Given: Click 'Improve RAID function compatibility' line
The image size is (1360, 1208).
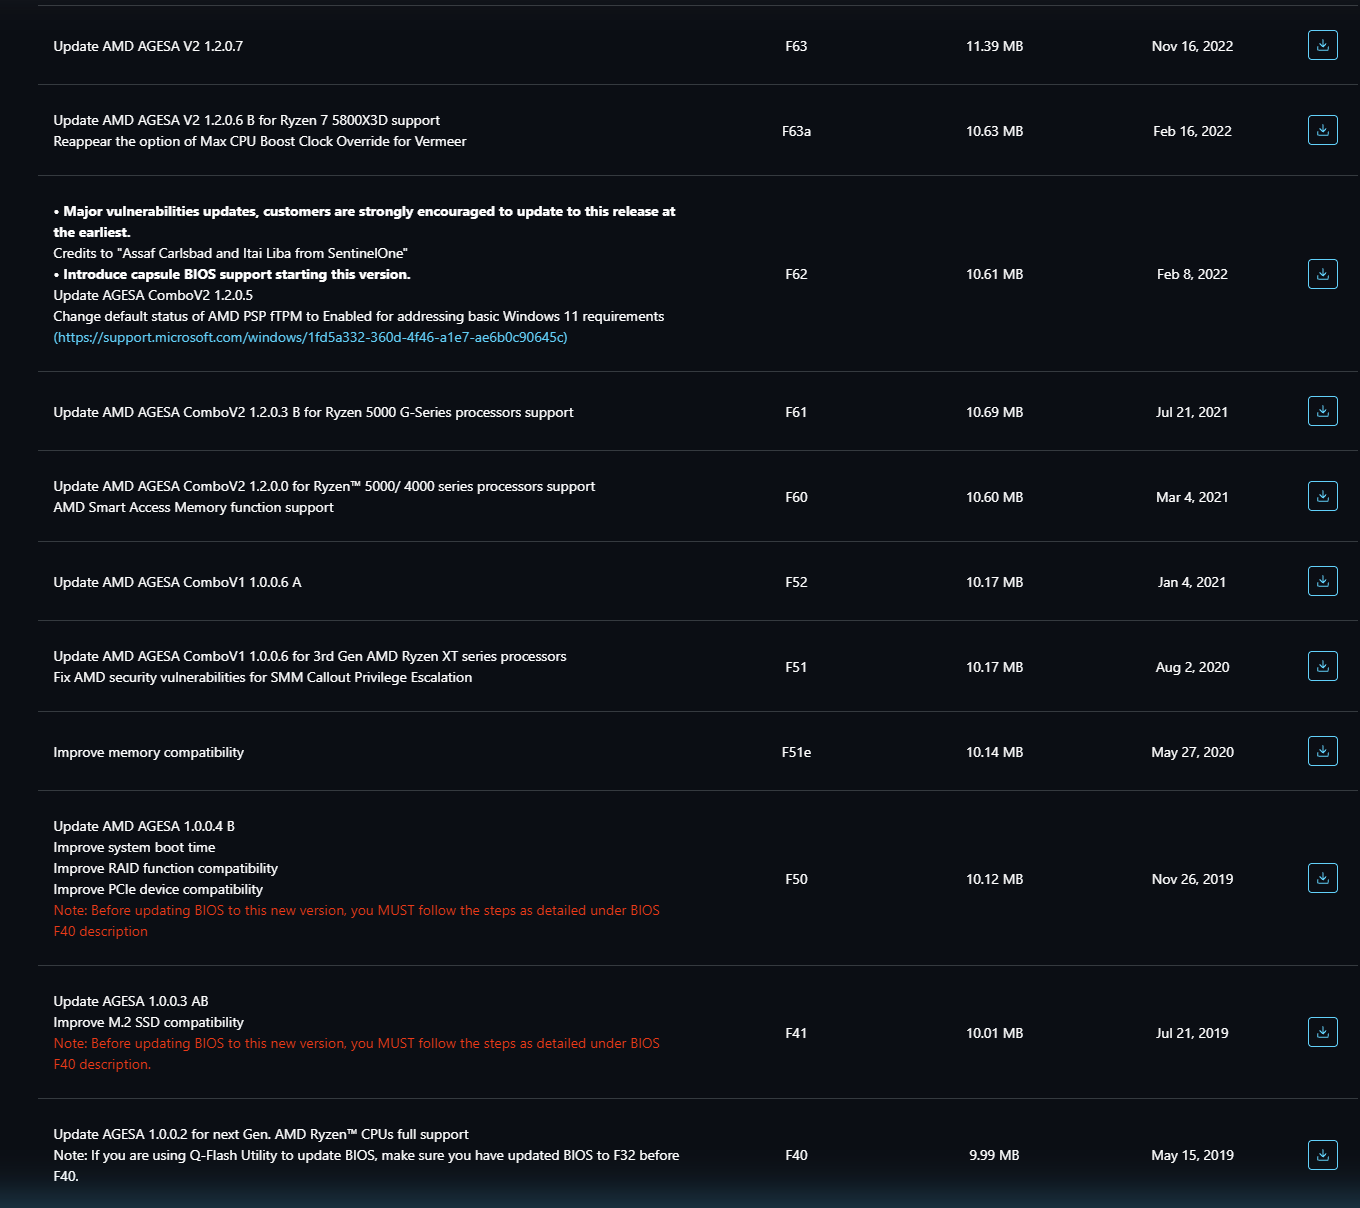Looking at the screenshot, I should (165, 868).
